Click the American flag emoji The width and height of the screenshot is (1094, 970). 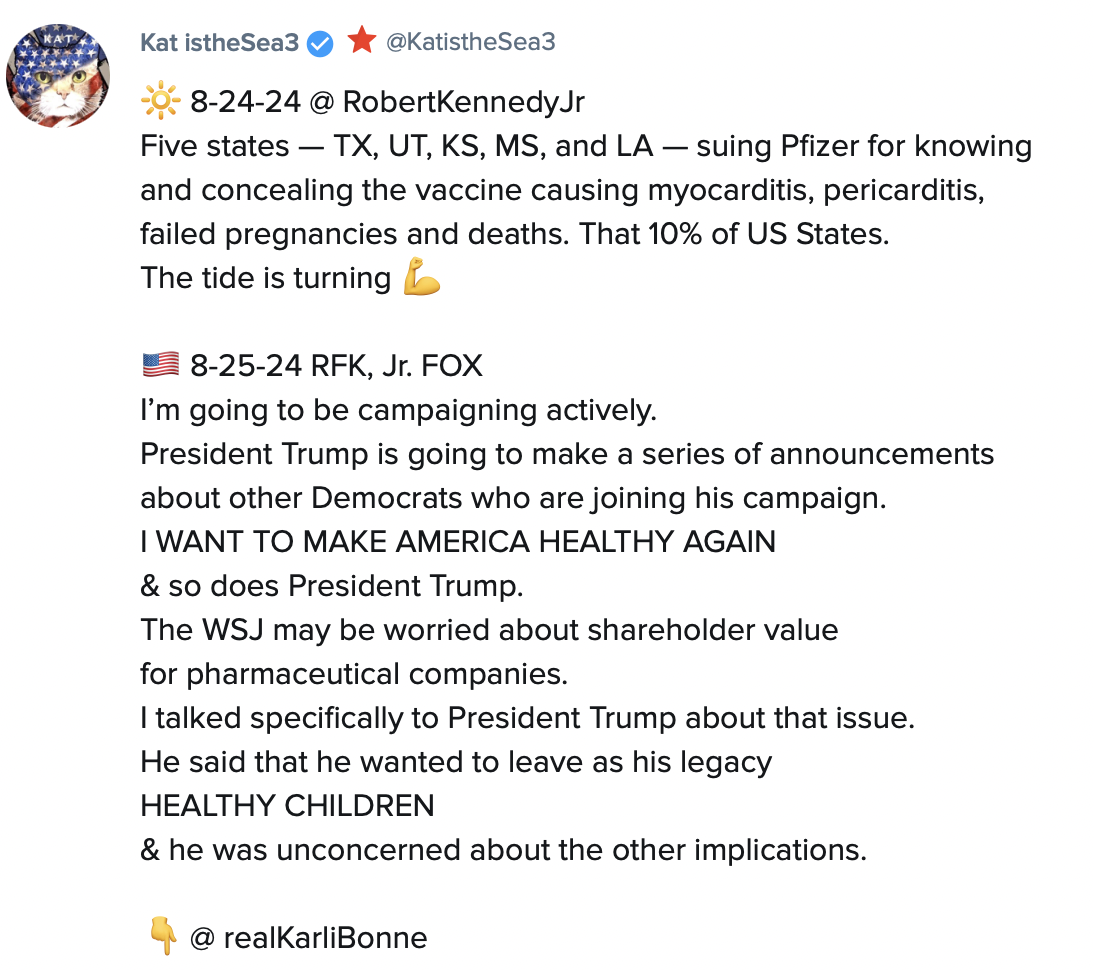[160, 366]
